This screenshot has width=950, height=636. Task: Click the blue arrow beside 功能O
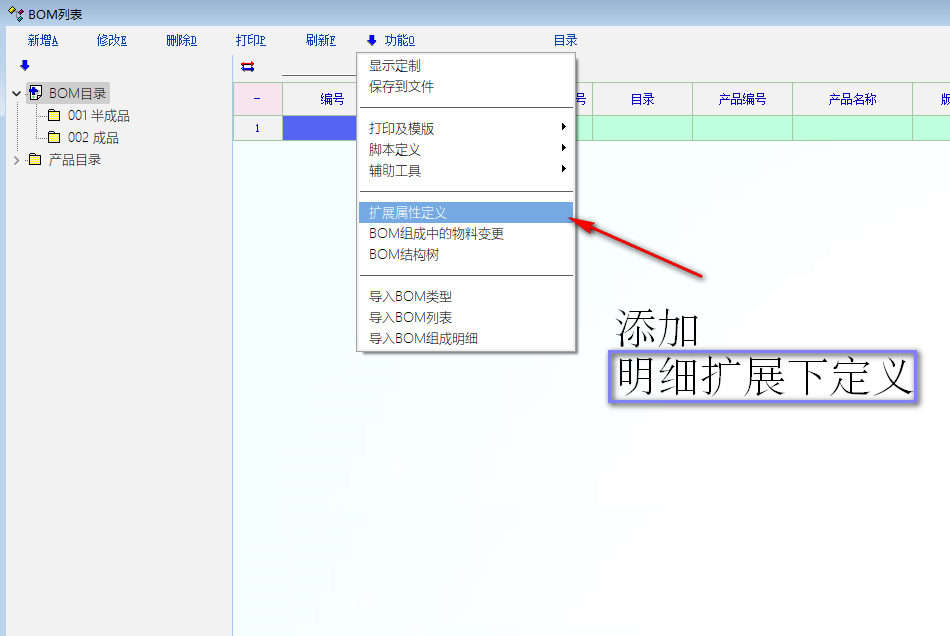point(371,41)
